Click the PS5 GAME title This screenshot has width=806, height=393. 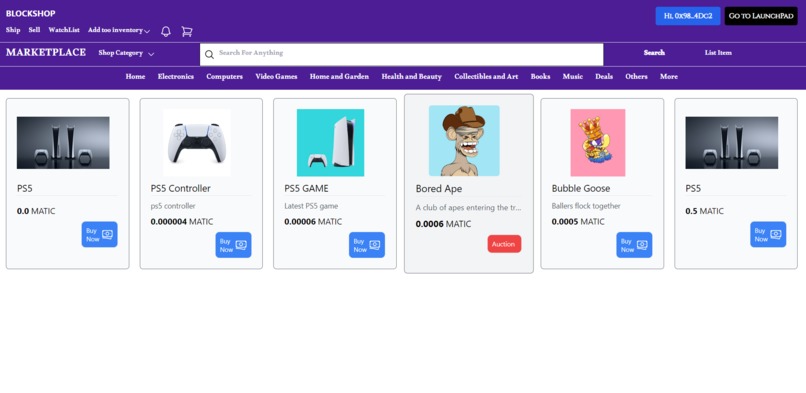coord(306,189)
